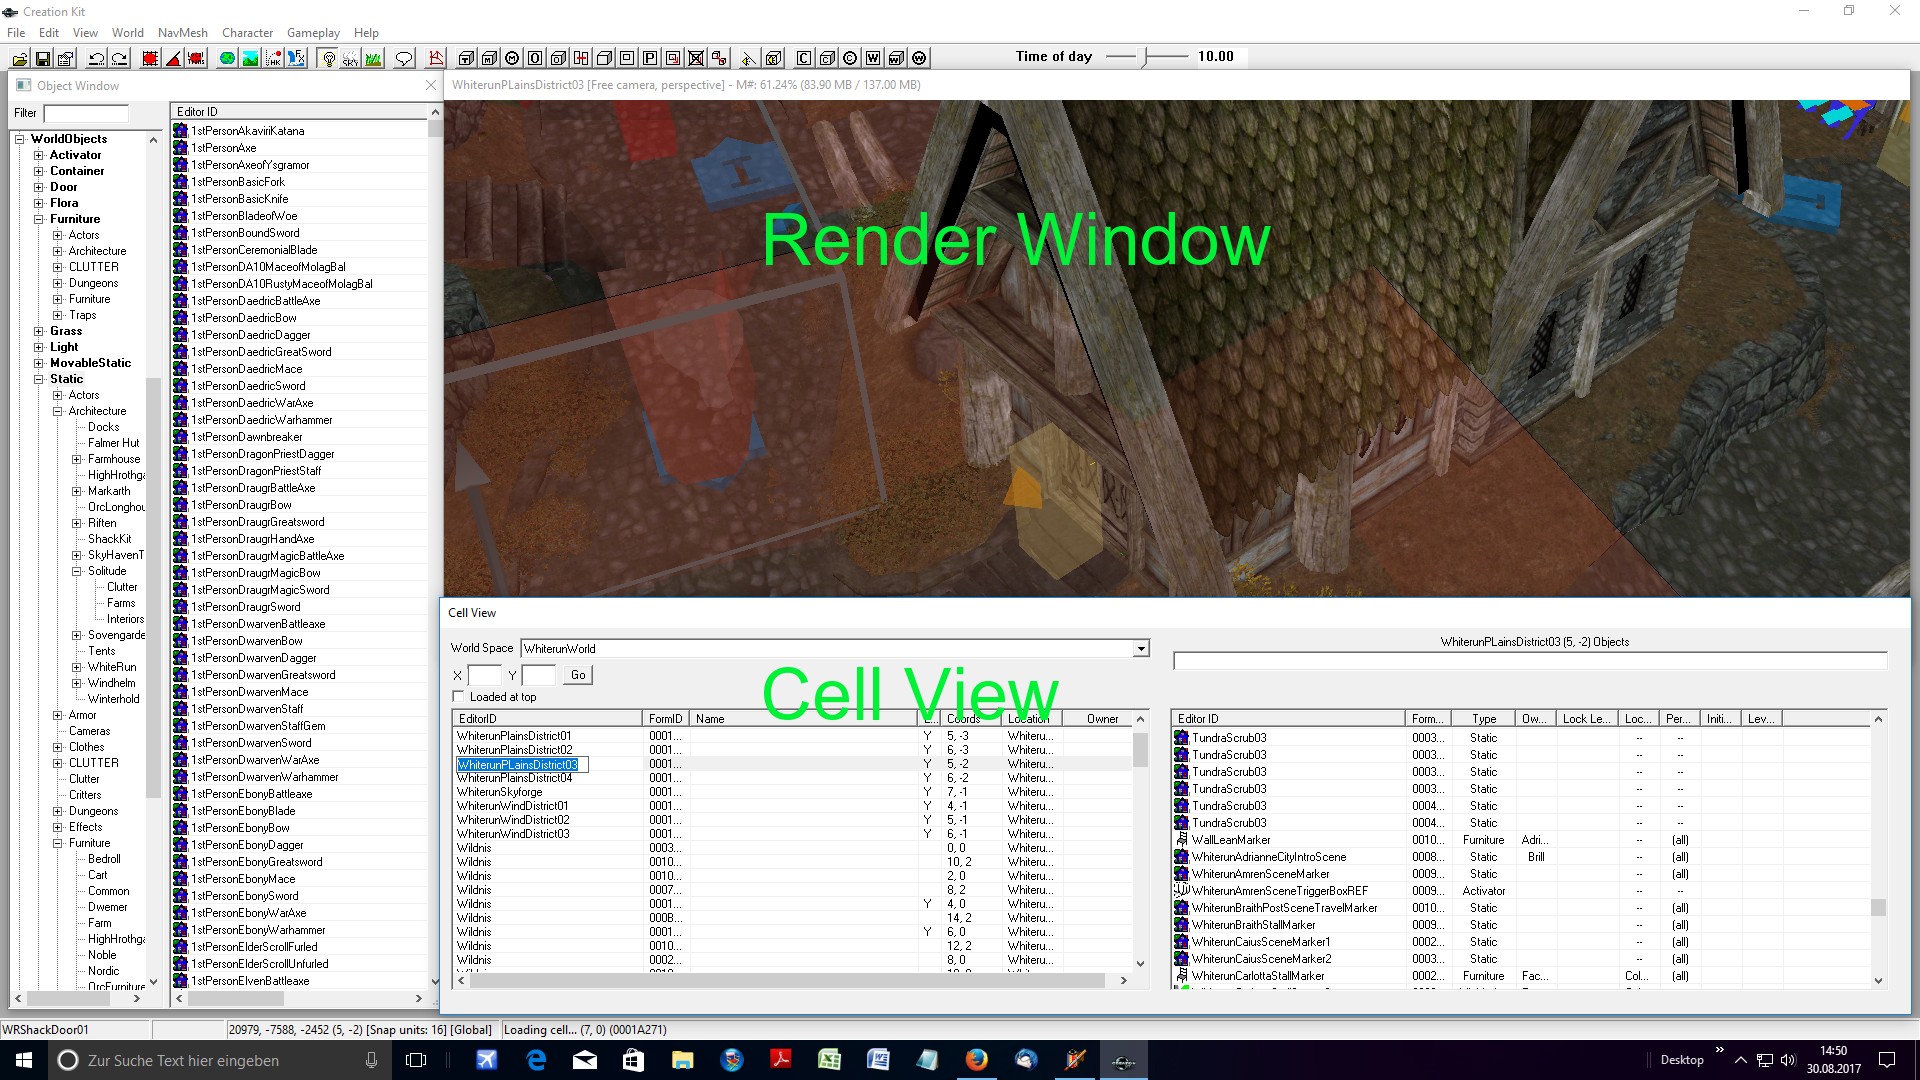Expand the Markarth tree node
This screenshot has width=1920, height=1080.
pos(77,491)
